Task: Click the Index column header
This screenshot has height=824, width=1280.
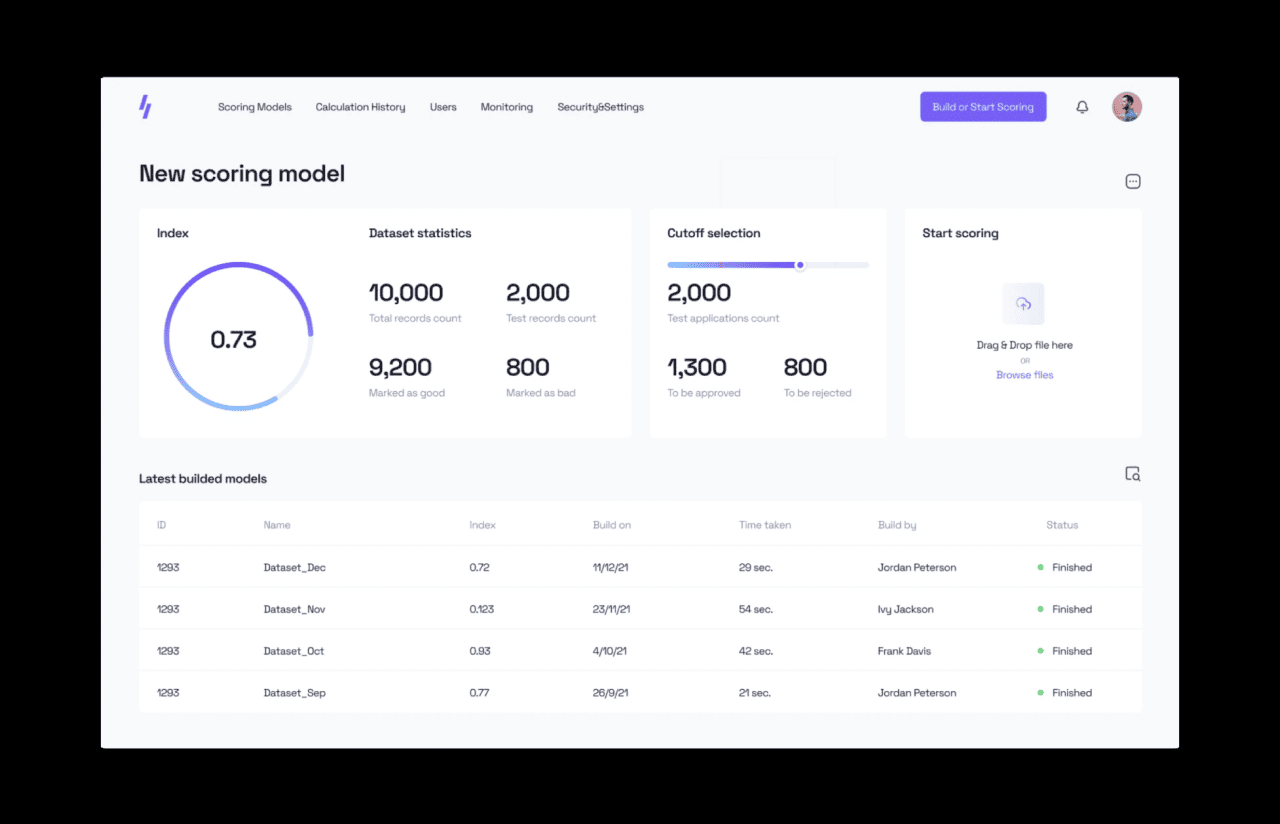Action: [x=482, y=525]
